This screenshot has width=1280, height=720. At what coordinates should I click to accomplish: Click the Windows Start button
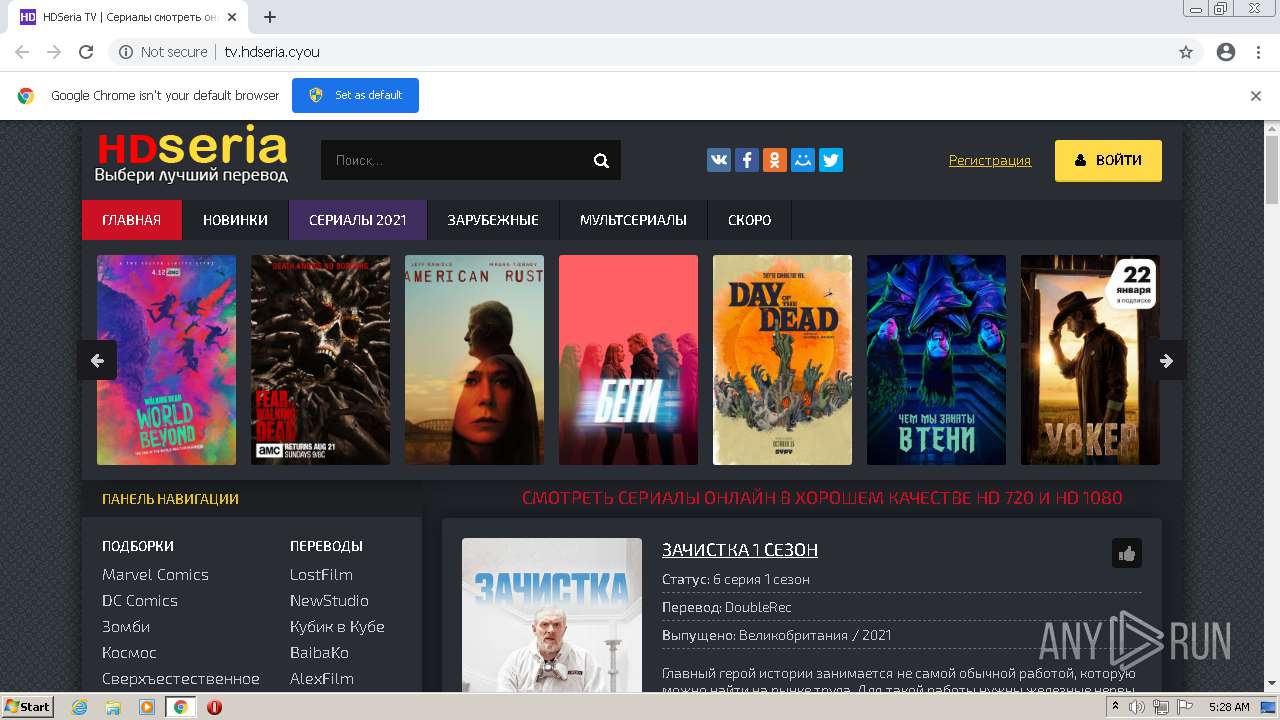pos(28,707)
